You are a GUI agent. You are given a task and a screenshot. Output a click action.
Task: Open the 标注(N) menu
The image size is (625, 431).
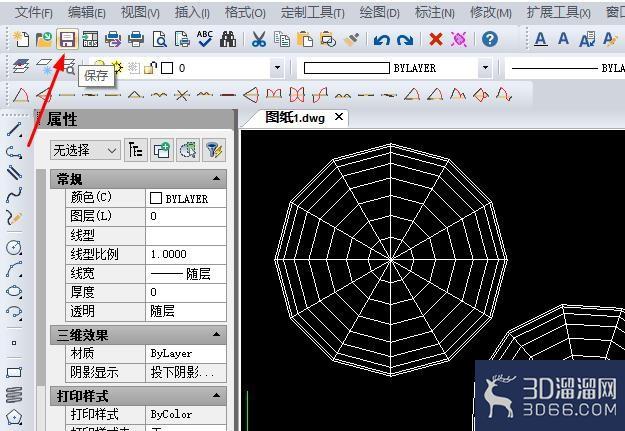(x=434, y=13)
